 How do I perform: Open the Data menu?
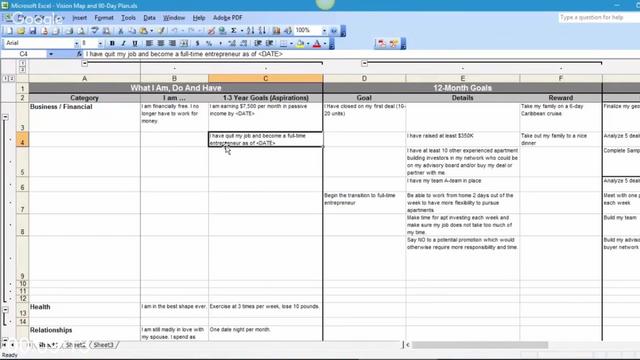coord(149,18)
